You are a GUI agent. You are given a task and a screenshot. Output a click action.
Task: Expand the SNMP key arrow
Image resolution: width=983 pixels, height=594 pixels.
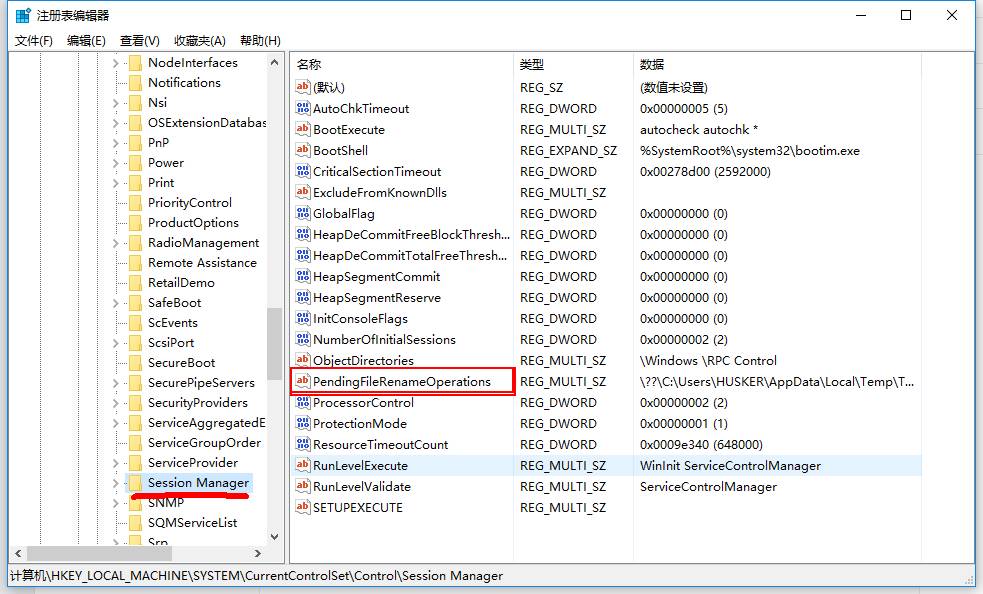click(116, 503)
